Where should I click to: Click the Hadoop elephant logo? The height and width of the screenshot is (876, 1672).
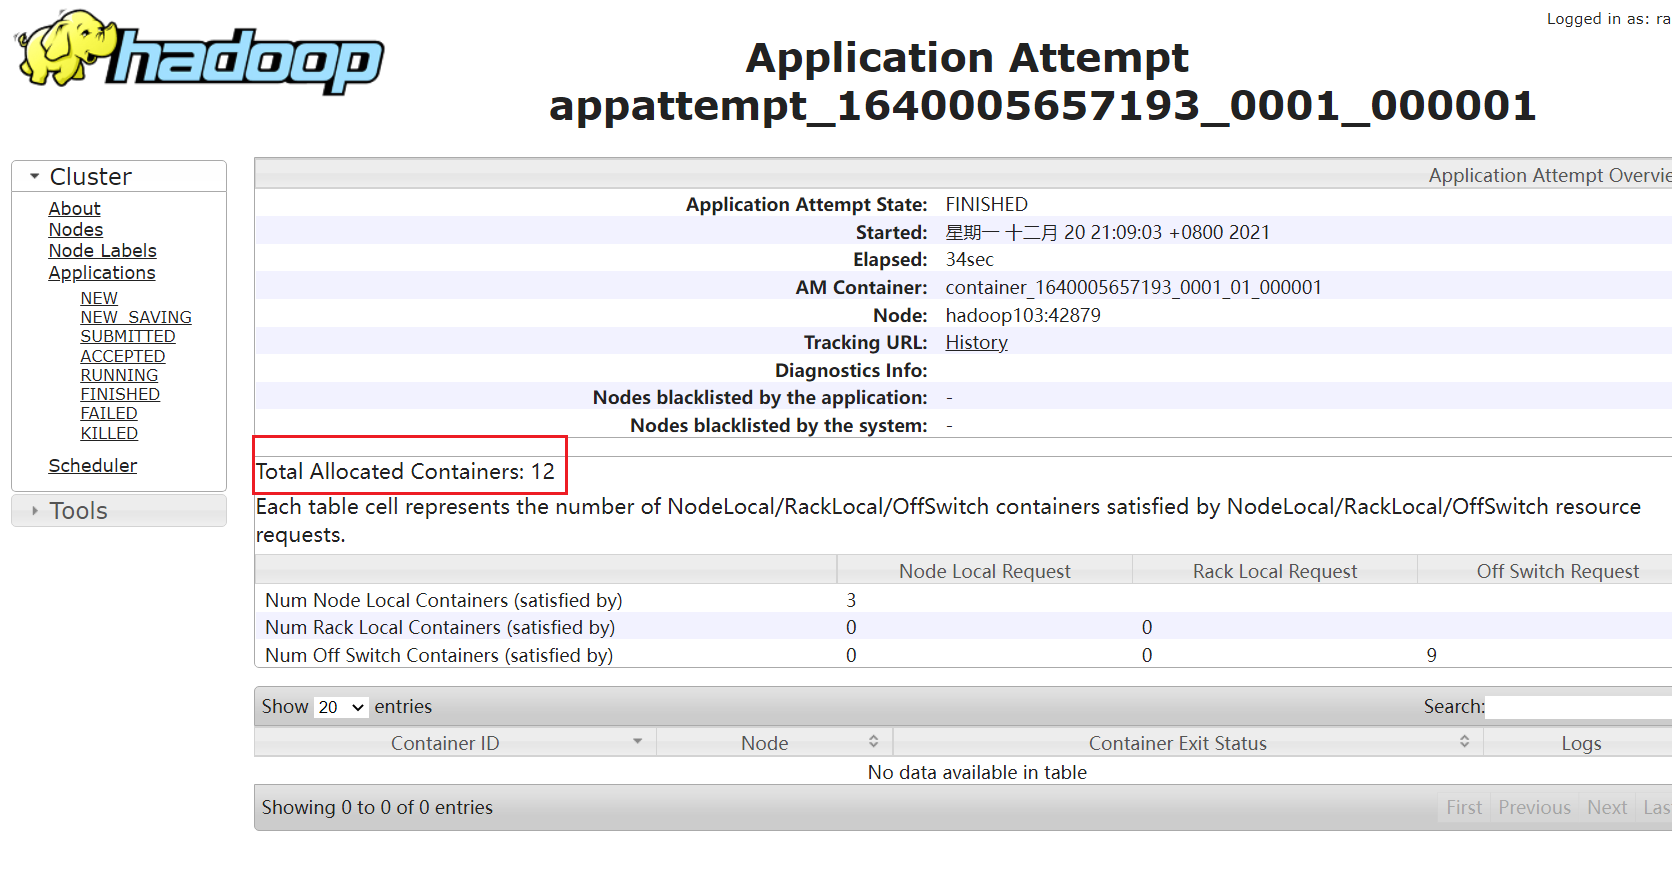tap(200, 52)
